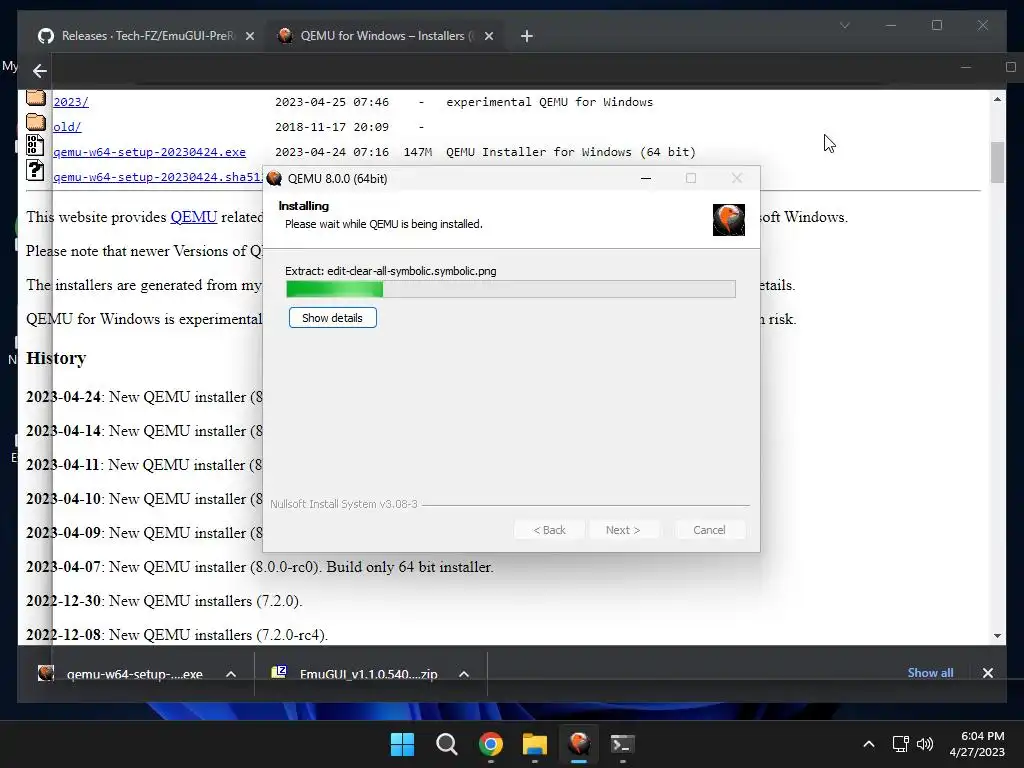Image resolution: width=1024 pixels, height=768 pixels.
Task: Open File Explorer from taskbar
Action: [535, 744]
